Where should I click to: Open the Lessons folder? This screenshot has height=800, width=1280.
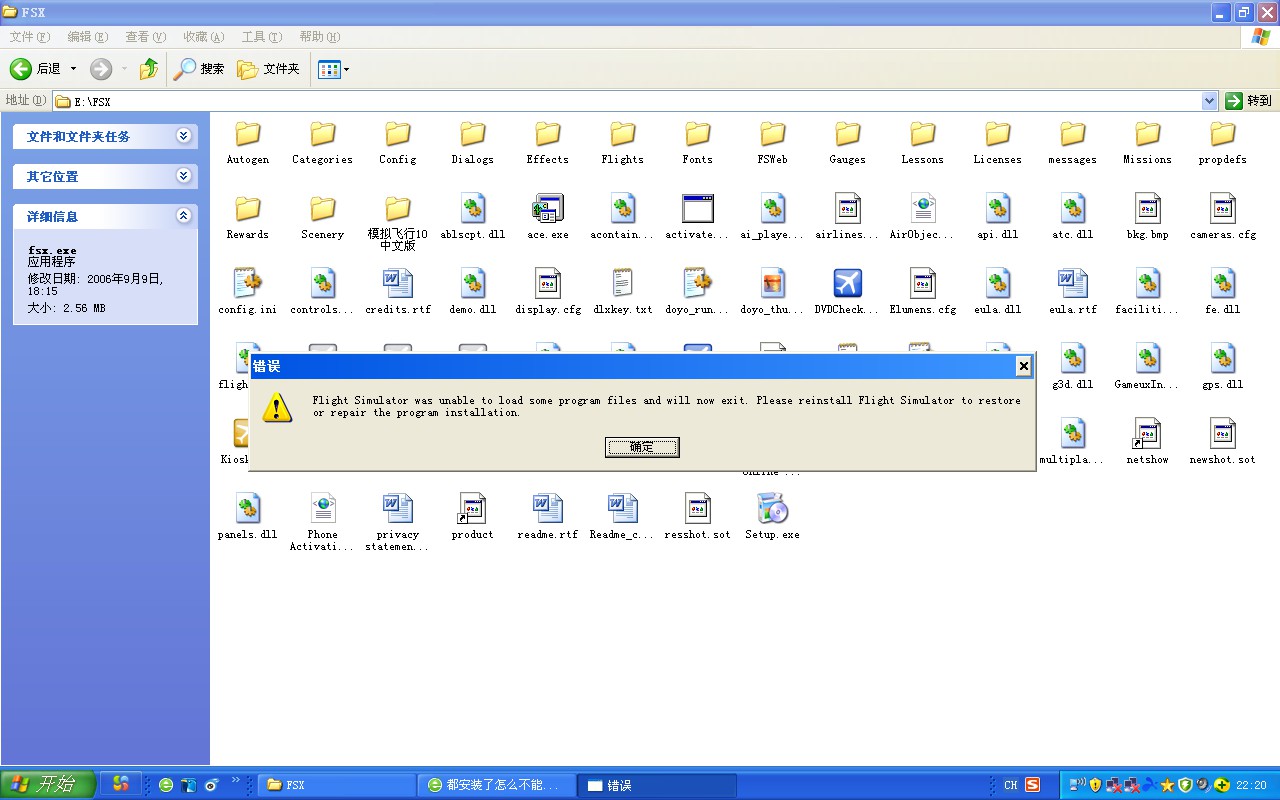pyautogui.click(x=922, y=143)
